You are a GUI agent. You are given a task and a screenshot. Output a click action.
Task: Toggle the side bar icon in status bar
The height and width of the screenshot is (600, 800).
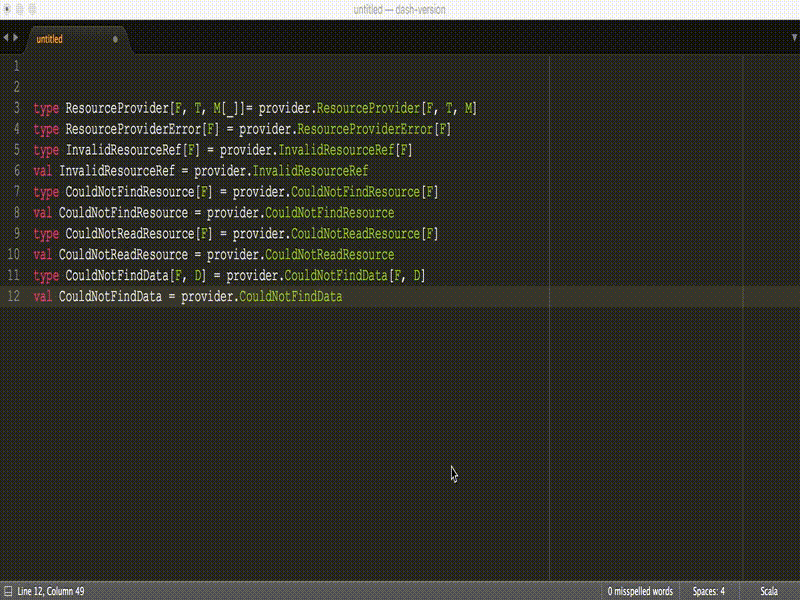(x=8, y=591)
